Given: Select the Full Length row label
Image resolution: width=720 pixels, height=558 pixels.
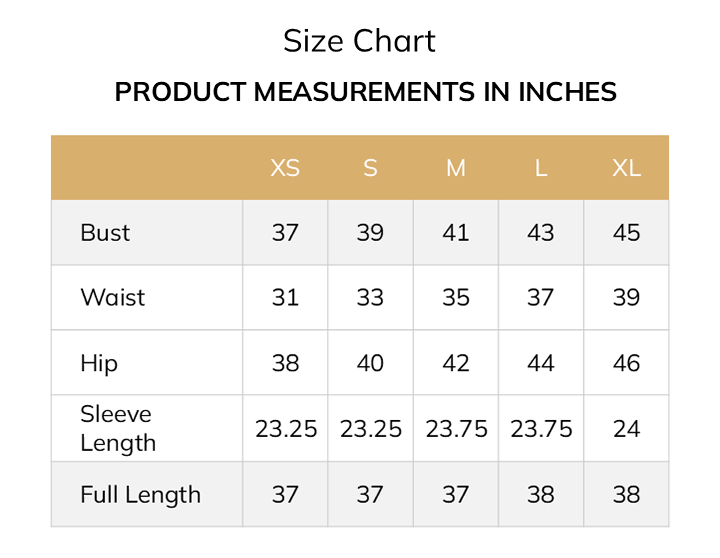Looking at the screenshot, I should (141, 495).
